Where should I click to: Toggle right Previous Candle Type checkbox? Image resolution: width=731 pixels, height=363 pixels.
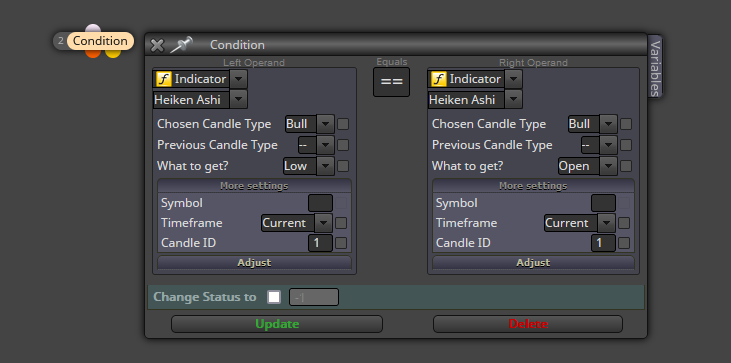[626, 145]
